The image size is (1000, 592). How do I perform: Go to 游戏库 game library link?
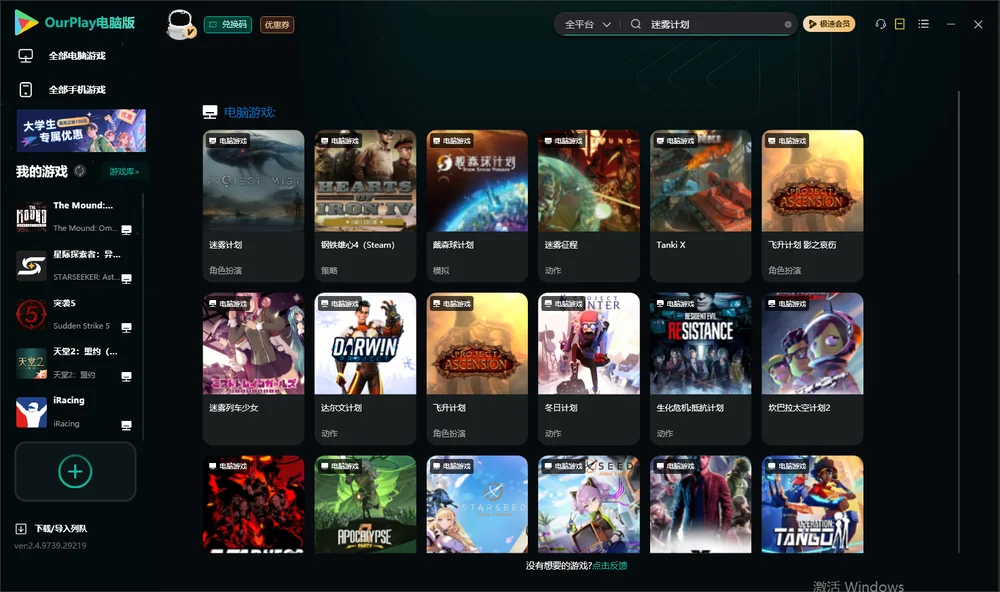124,172
